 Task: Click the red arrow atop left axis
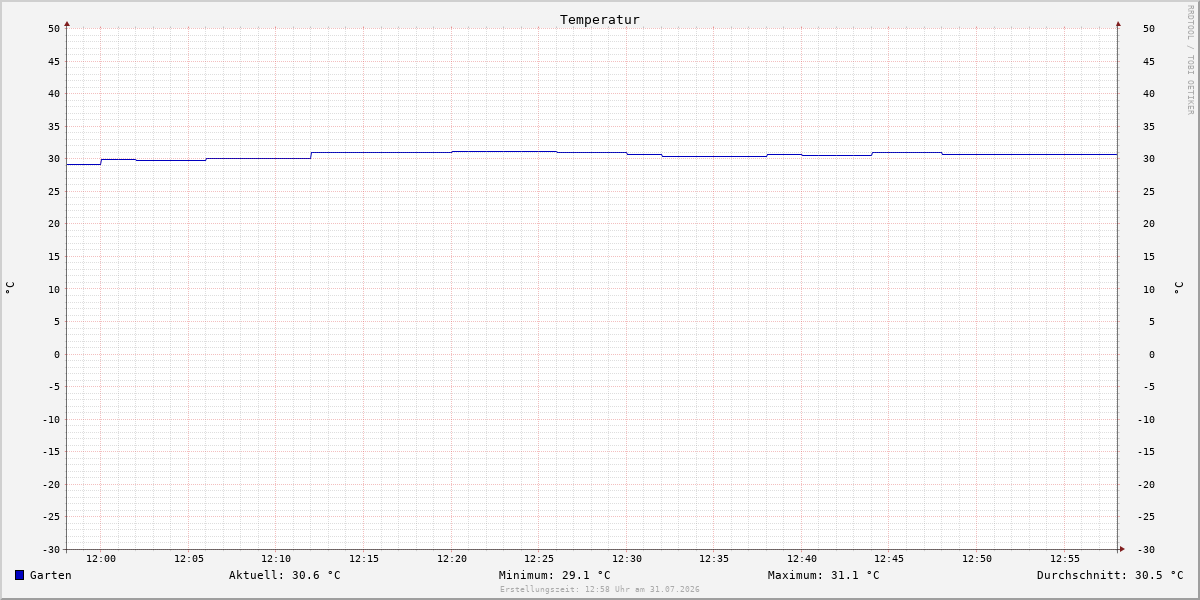tap(67, 23)
